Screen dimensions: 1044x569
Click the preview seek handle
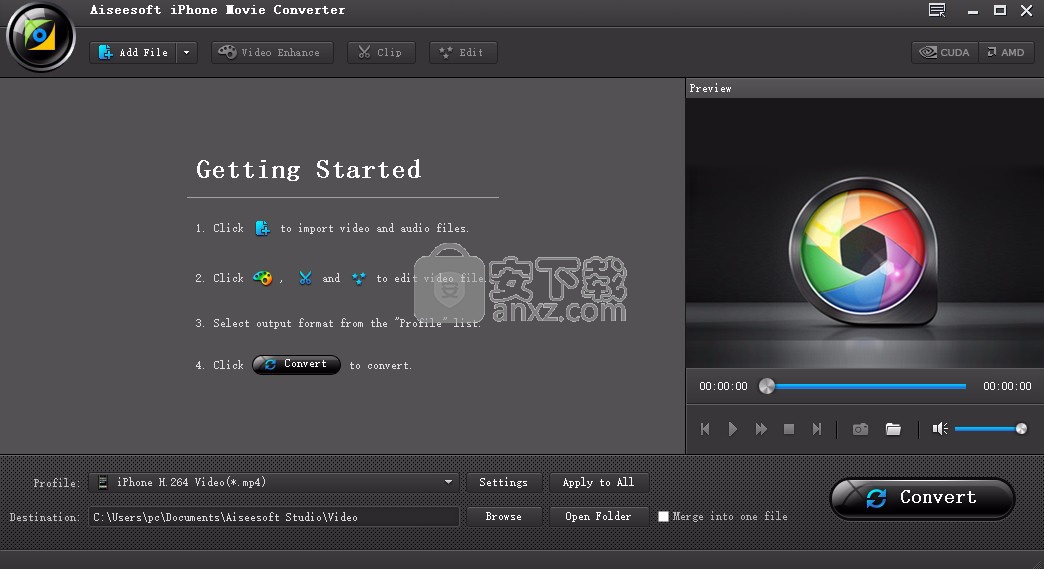(x=767, y=386)
